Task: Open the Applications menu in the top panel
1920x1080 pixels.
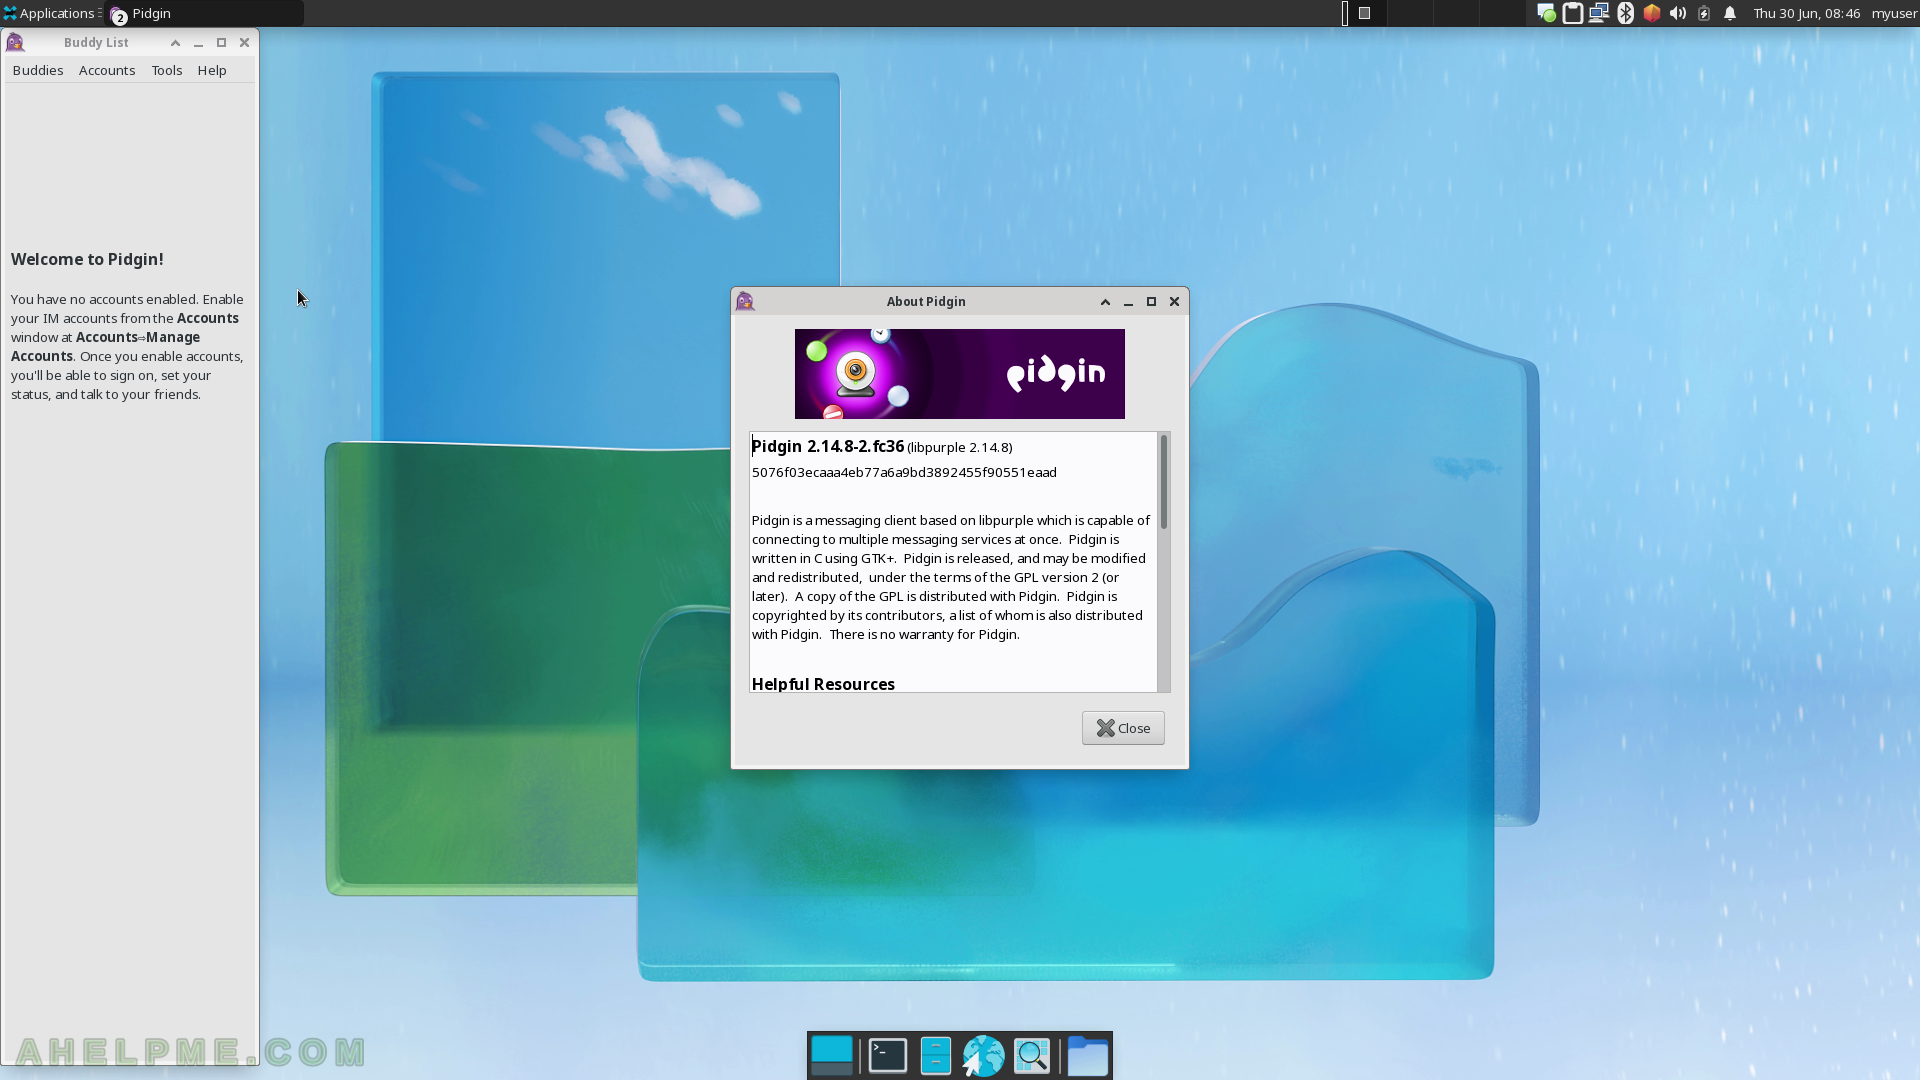Action: coord(50,13)
